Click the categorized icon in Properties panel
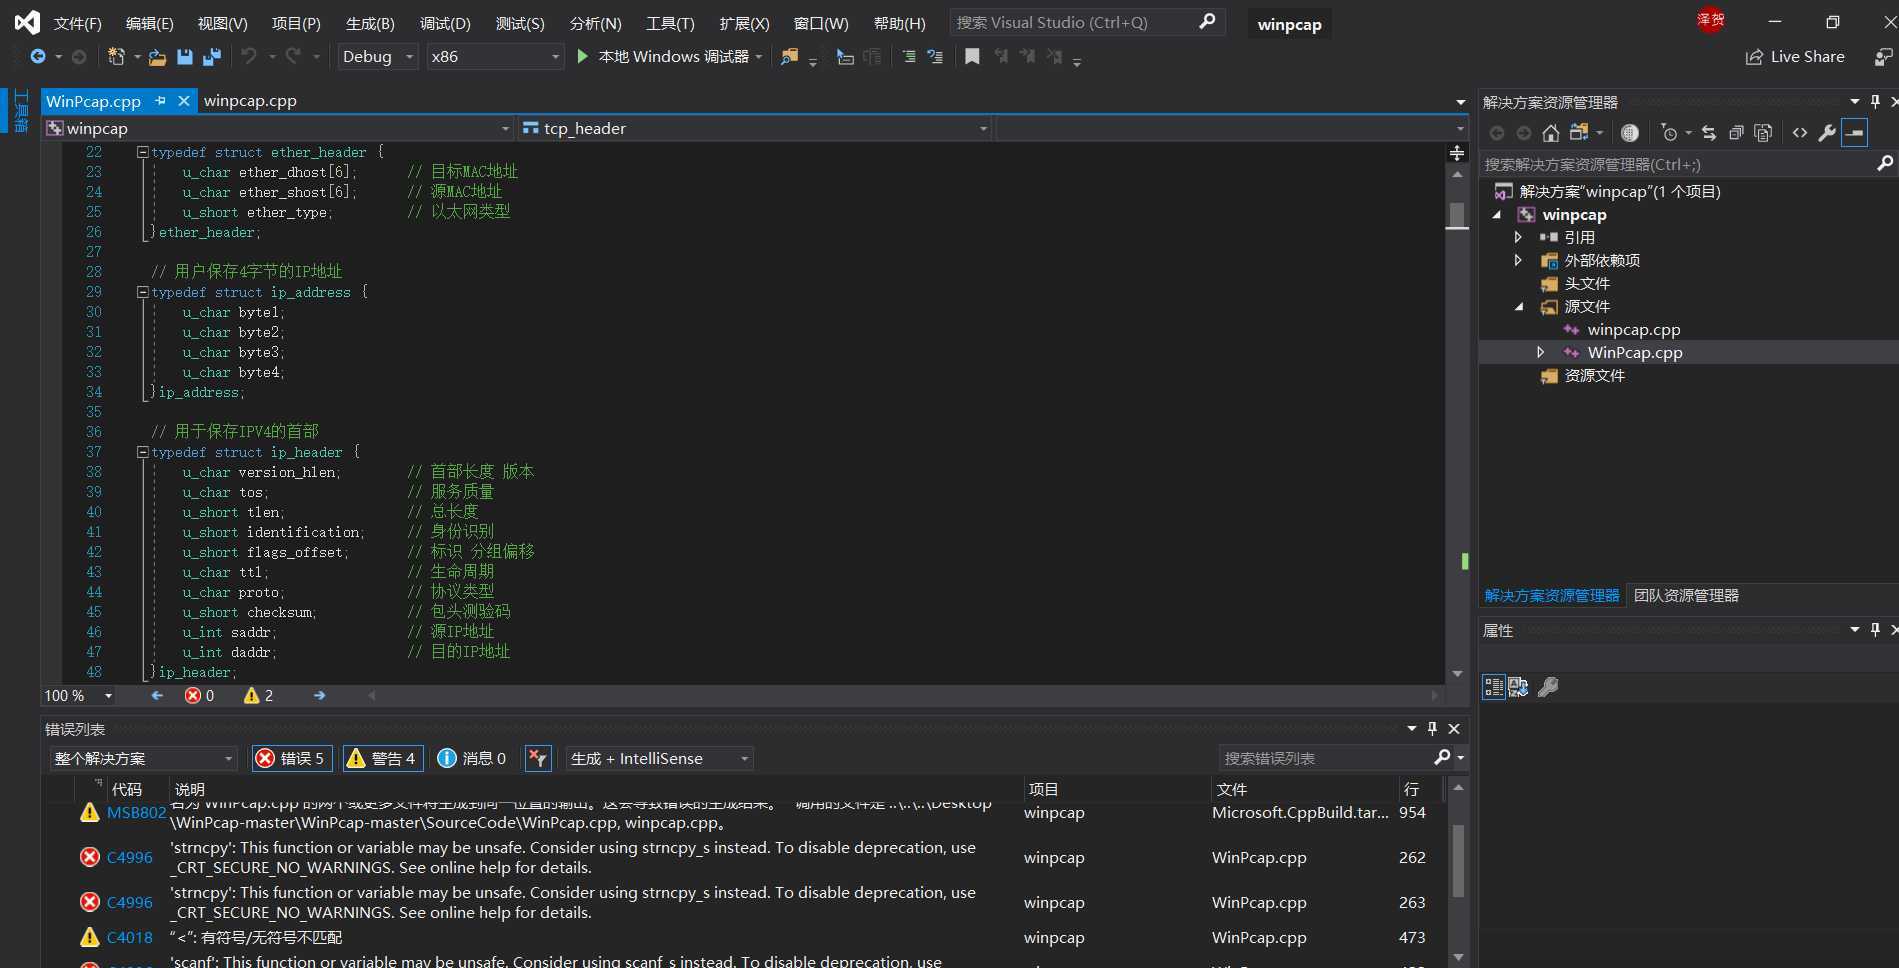Image resolution: width=1899 pixels, height=968 pixels. click(x=1493, y=687)
